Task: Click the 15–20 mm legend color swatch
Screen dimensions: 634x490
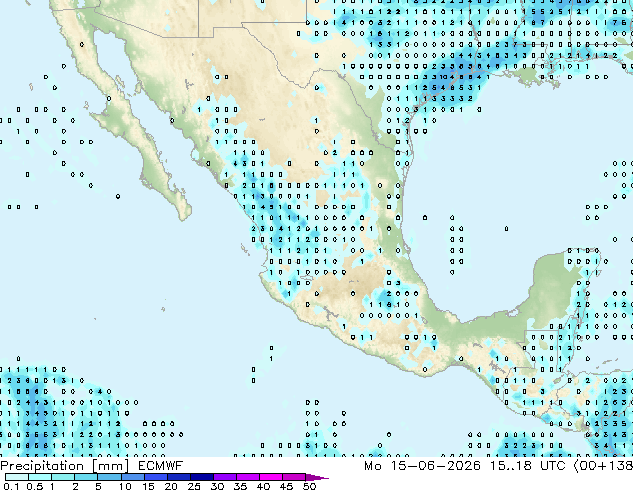Action: (155, 477)
